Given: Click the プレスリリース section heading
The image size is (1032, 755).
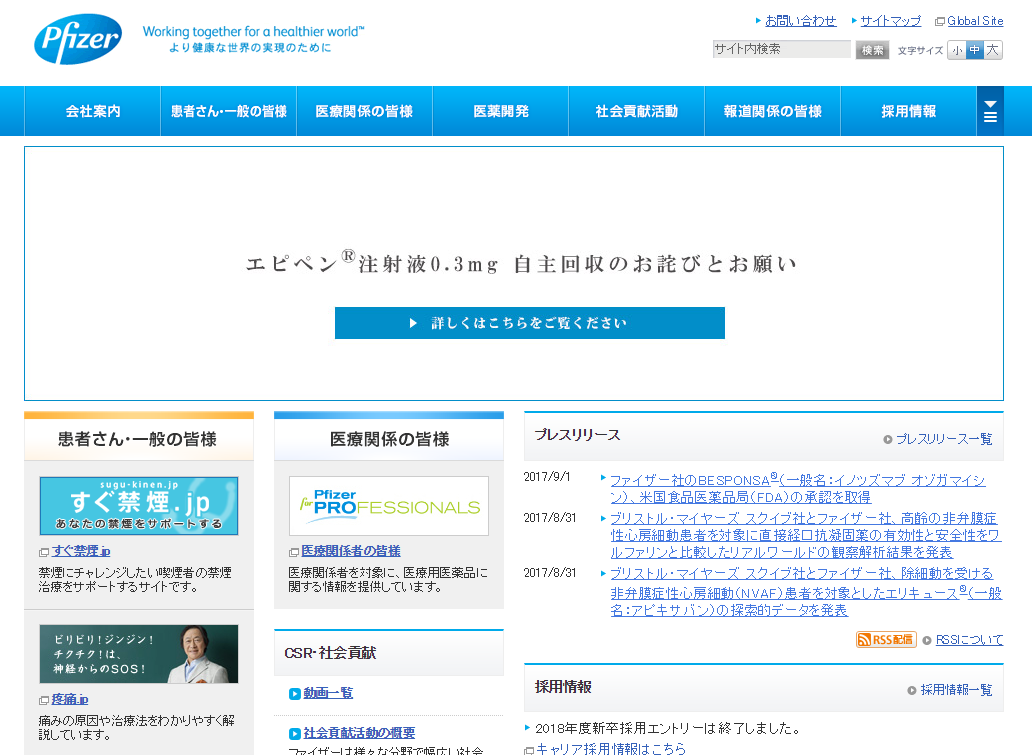Looking at the screenshot, I should pyautogui.click(x=577, y=435).
